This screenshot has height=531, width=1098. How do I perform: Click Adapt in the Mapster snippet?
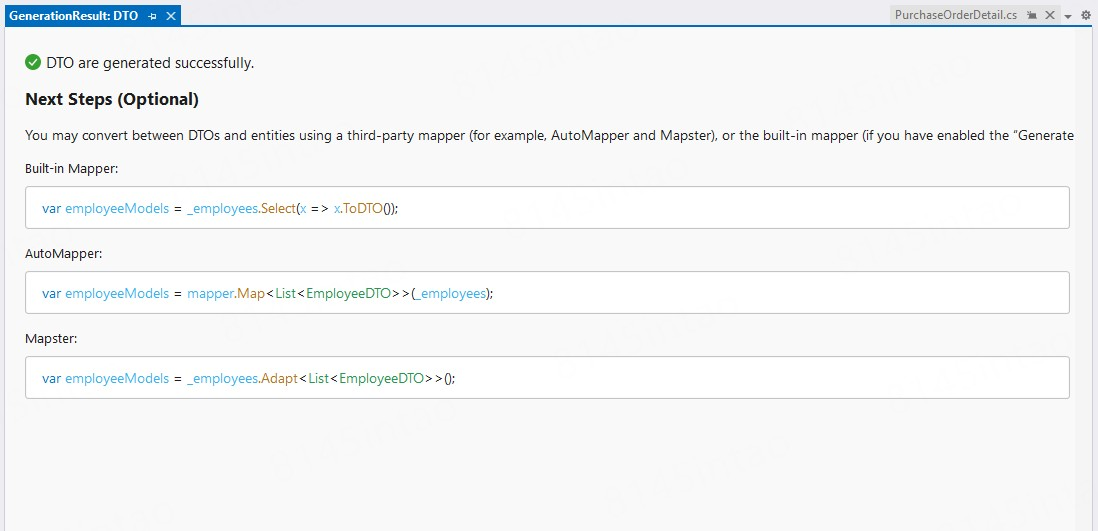coord(279,378)
